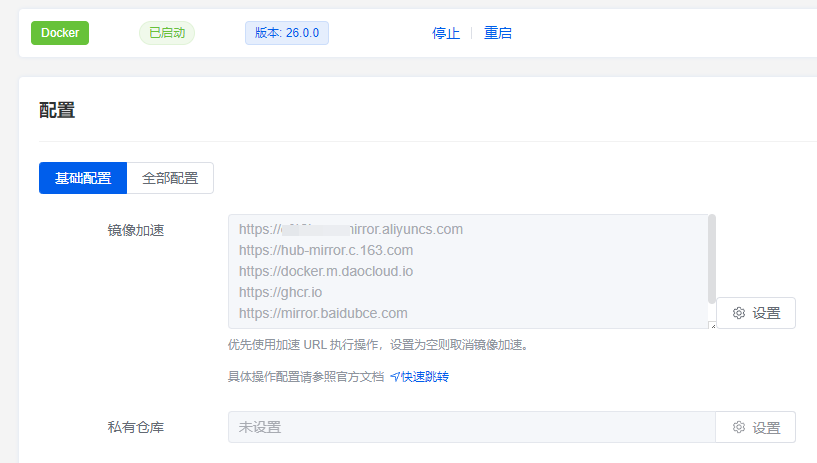Viewport: 817px width, 463px height.
Task: Click the mirror list scrollbar thumb
Action: (x=712, y=259)
